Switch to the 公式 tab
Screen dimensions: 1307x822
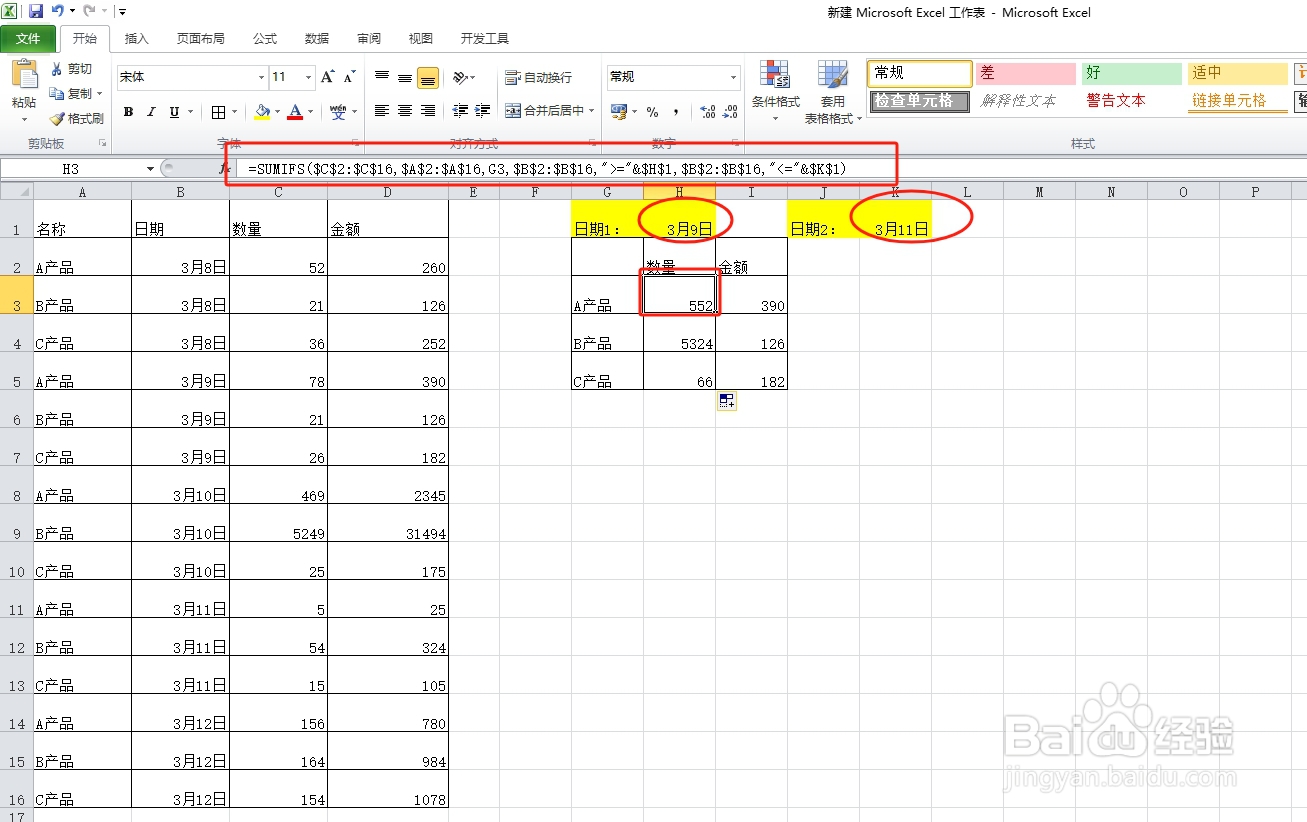tap(265, 39)
